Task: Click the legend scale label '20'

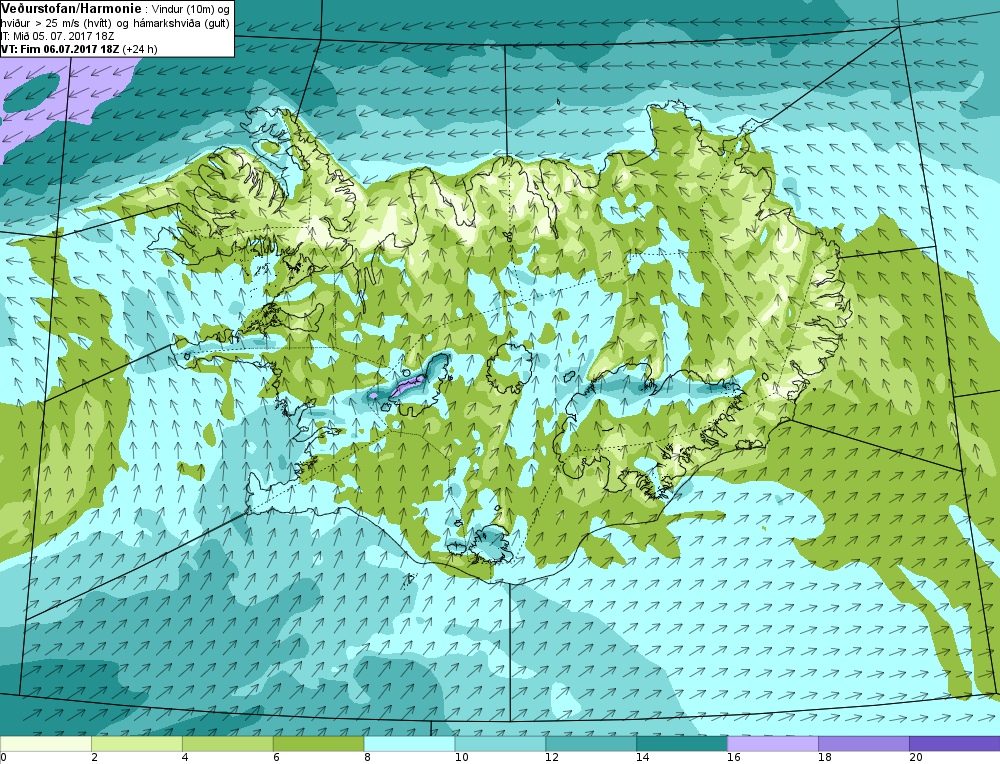Action: (x=916, y=758)
